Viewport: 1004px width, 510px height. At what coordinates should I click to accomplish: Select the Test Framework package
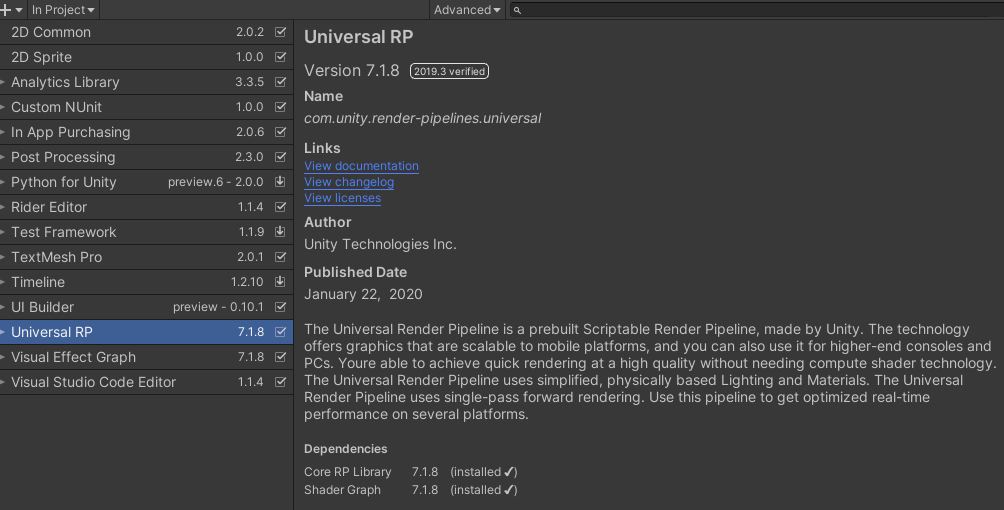click(147, 232)
